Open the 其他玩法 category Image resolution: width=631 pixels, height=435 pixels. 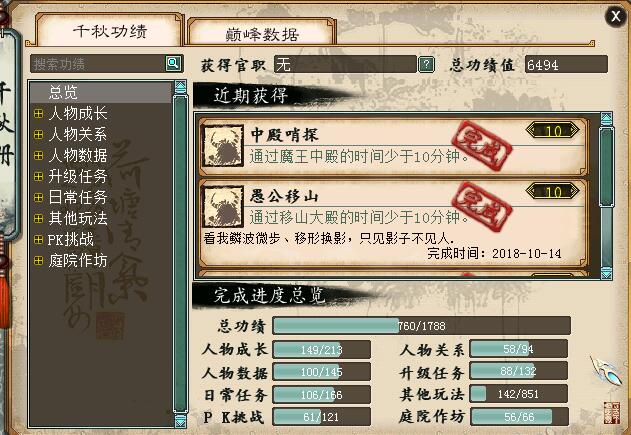78,219
